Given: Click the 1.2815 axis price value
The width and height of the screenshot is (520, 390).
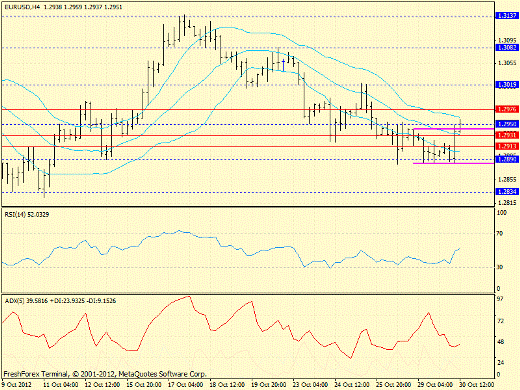Looking at the screenshot, I should [x=507, y=202].
